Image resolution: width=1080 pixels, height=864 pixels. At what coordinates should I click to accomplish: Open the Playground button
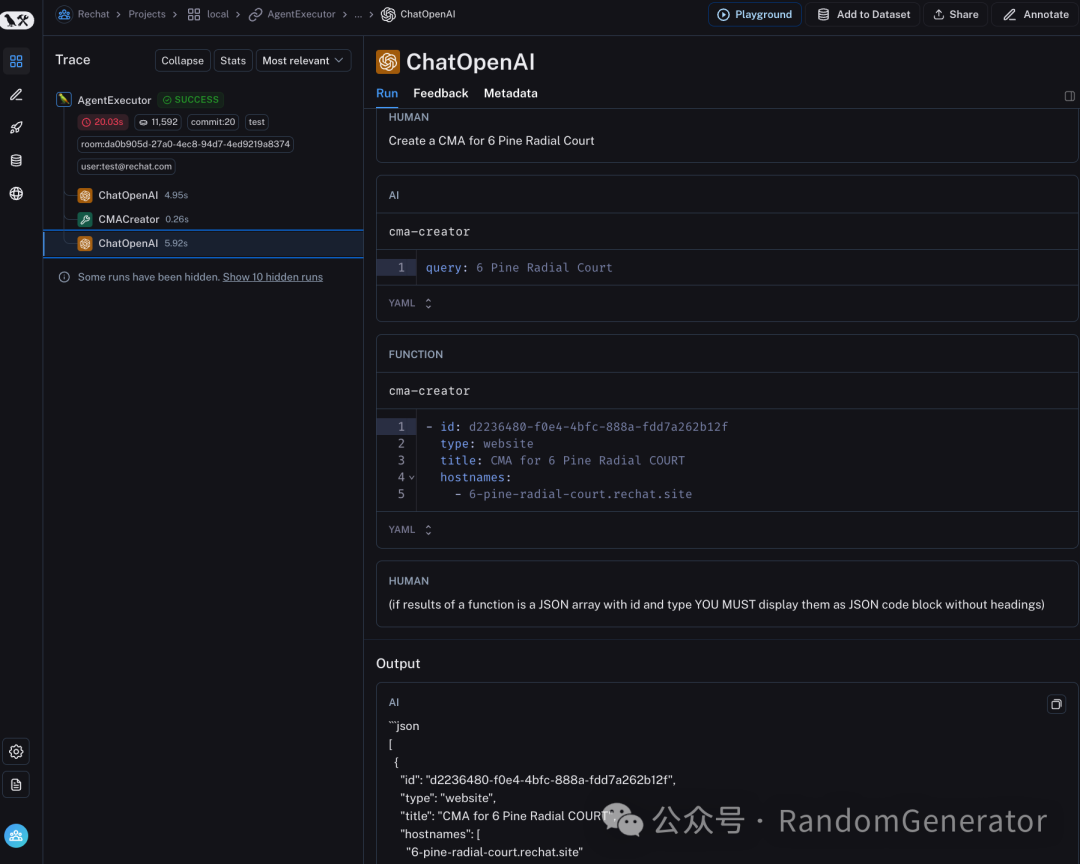(755, 14)
